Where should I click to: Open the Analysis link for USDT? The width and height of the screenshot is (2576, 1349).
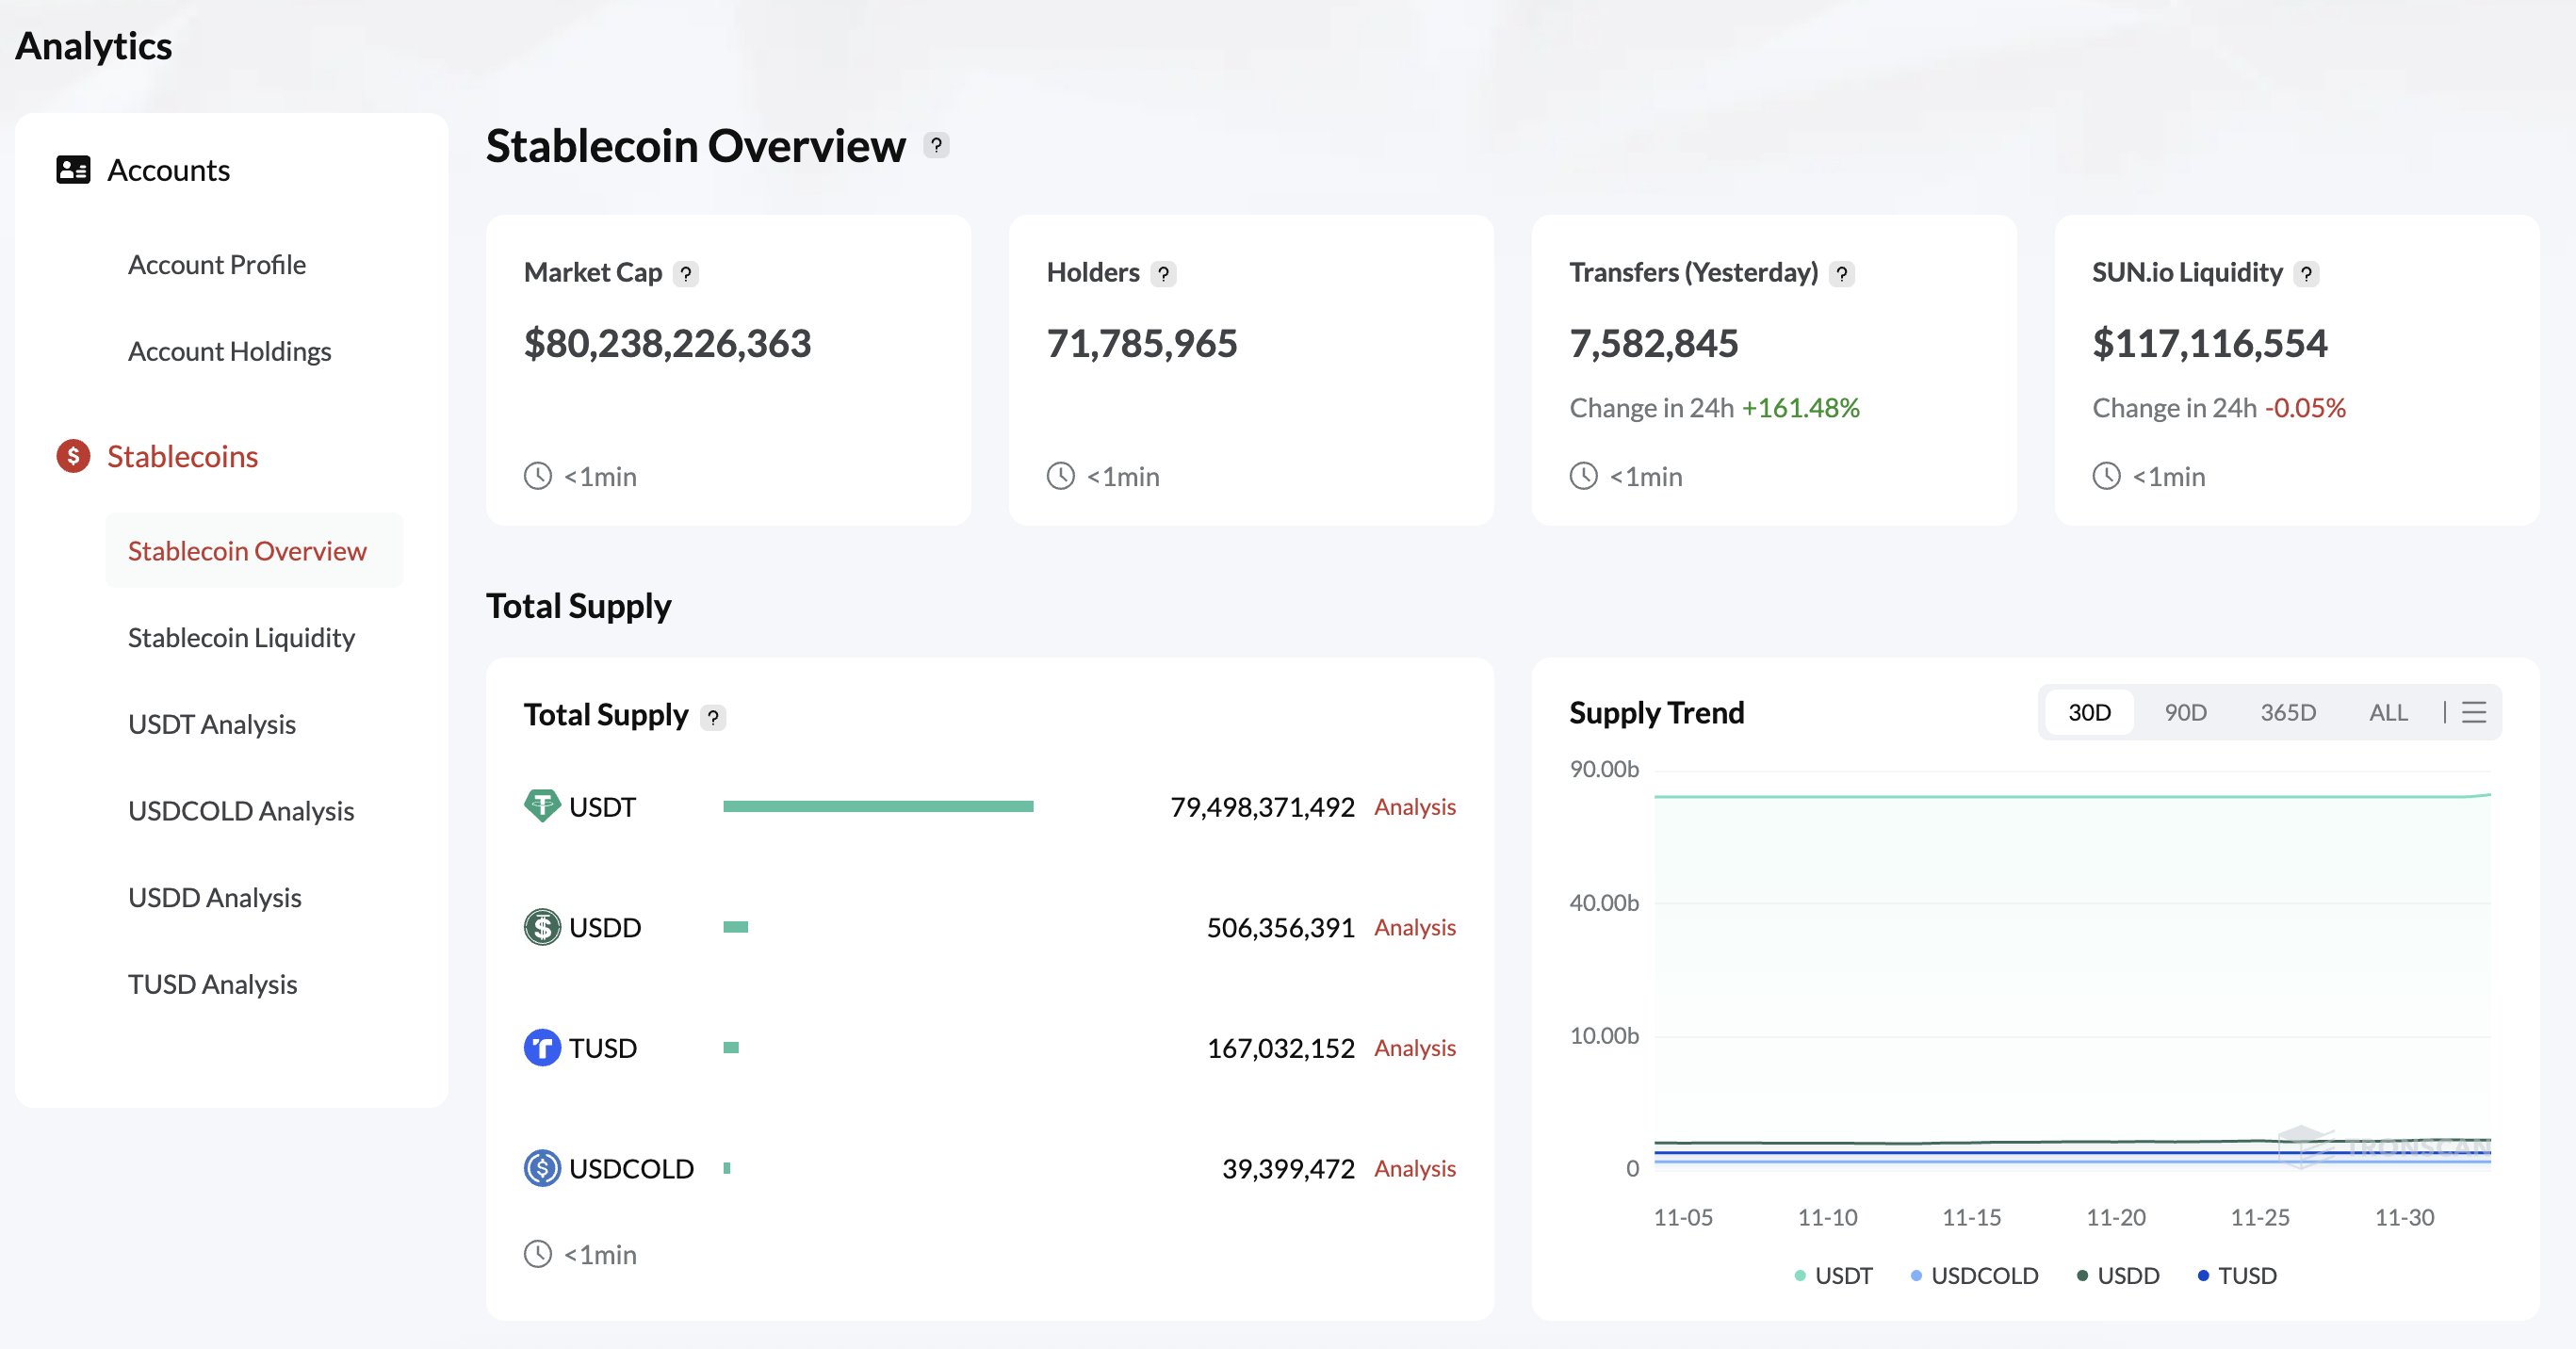pos(1415,806)
